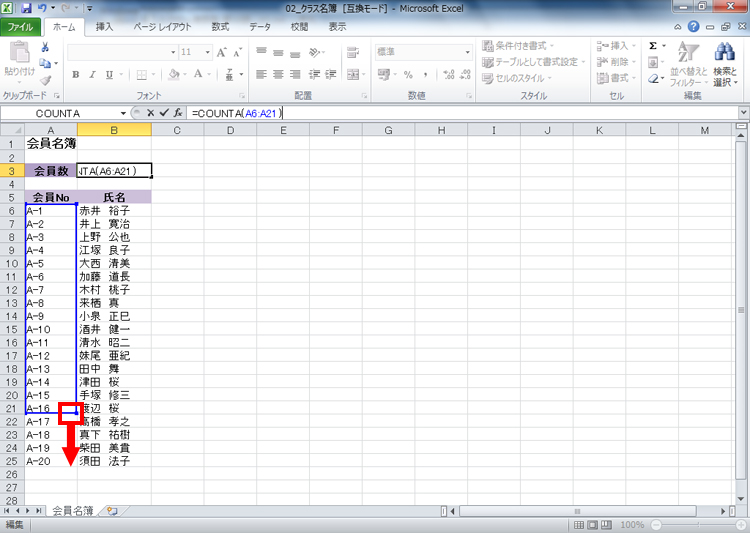
Task: Click the Save icon in quick access toolbar
Action: (26, 8)
